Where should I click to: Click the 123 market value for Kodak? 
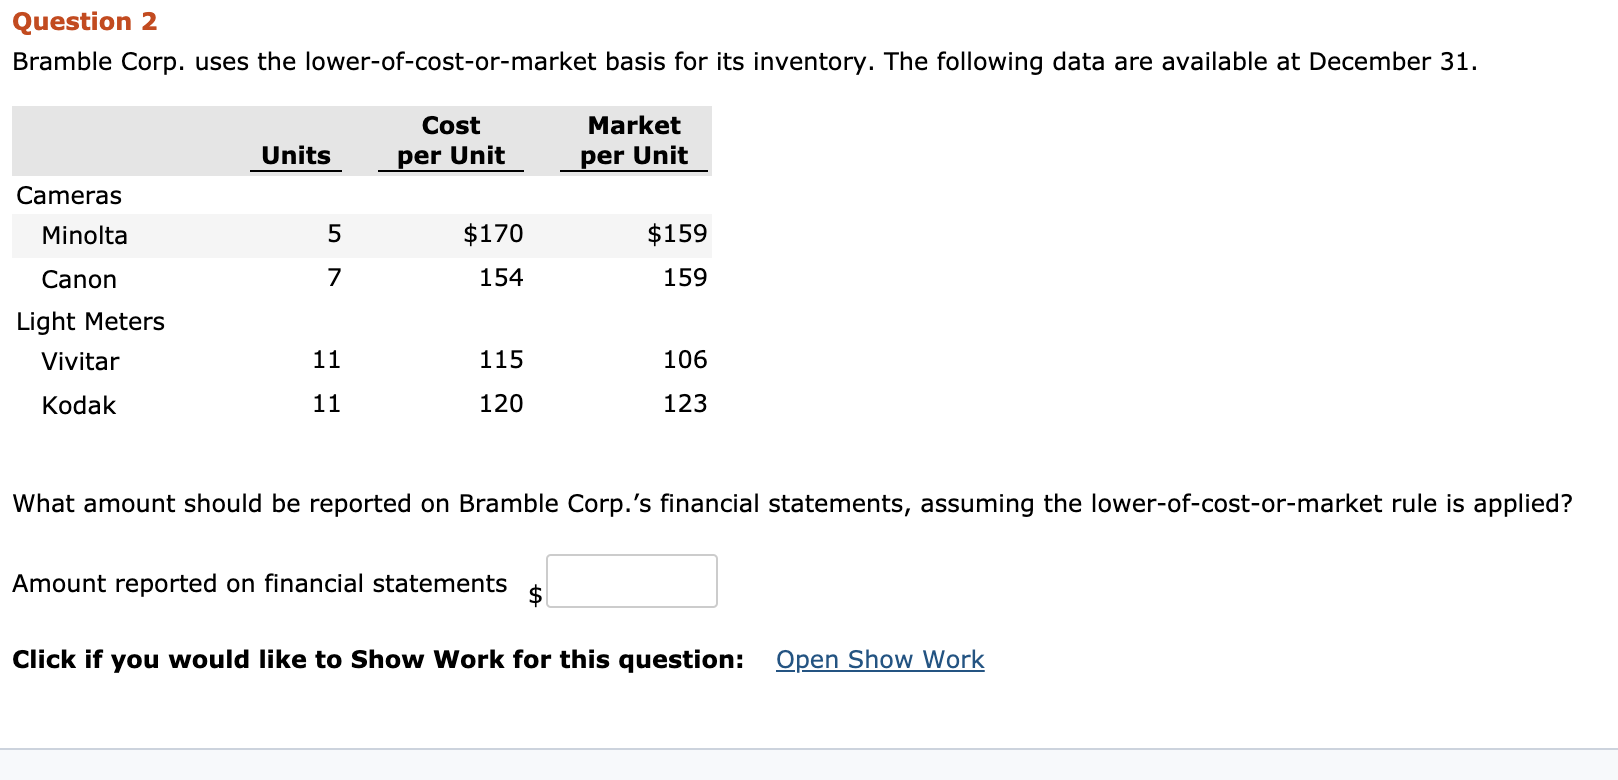(x=687, y=403)
